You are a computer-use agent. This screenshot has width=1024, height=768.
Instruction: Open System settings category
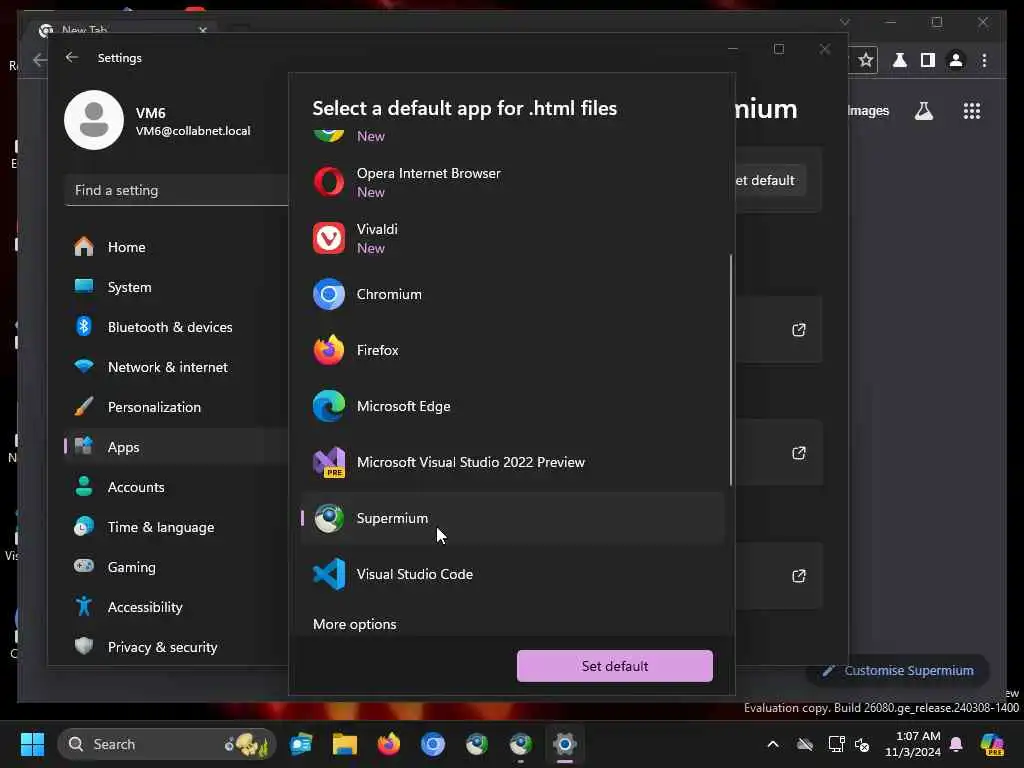click(x=176, y=287)
